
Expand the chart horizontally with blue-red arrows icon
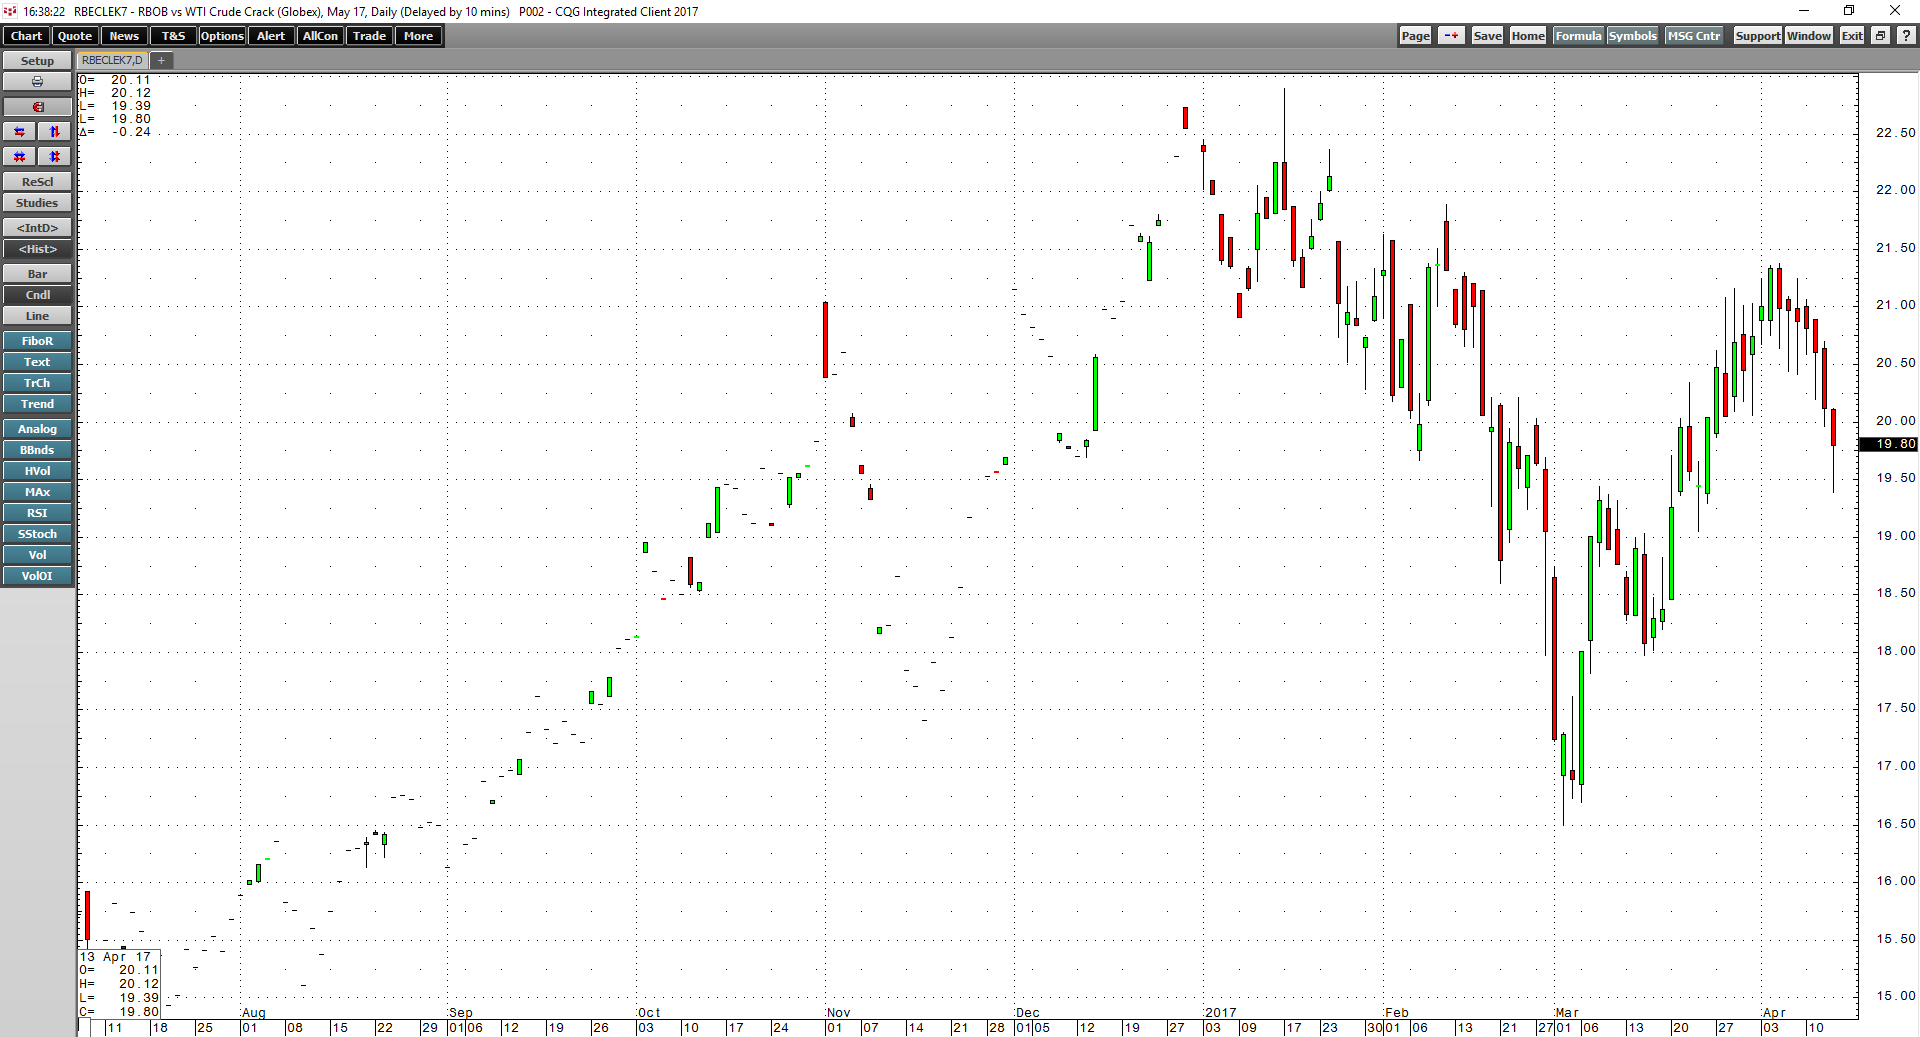[19, 131]
